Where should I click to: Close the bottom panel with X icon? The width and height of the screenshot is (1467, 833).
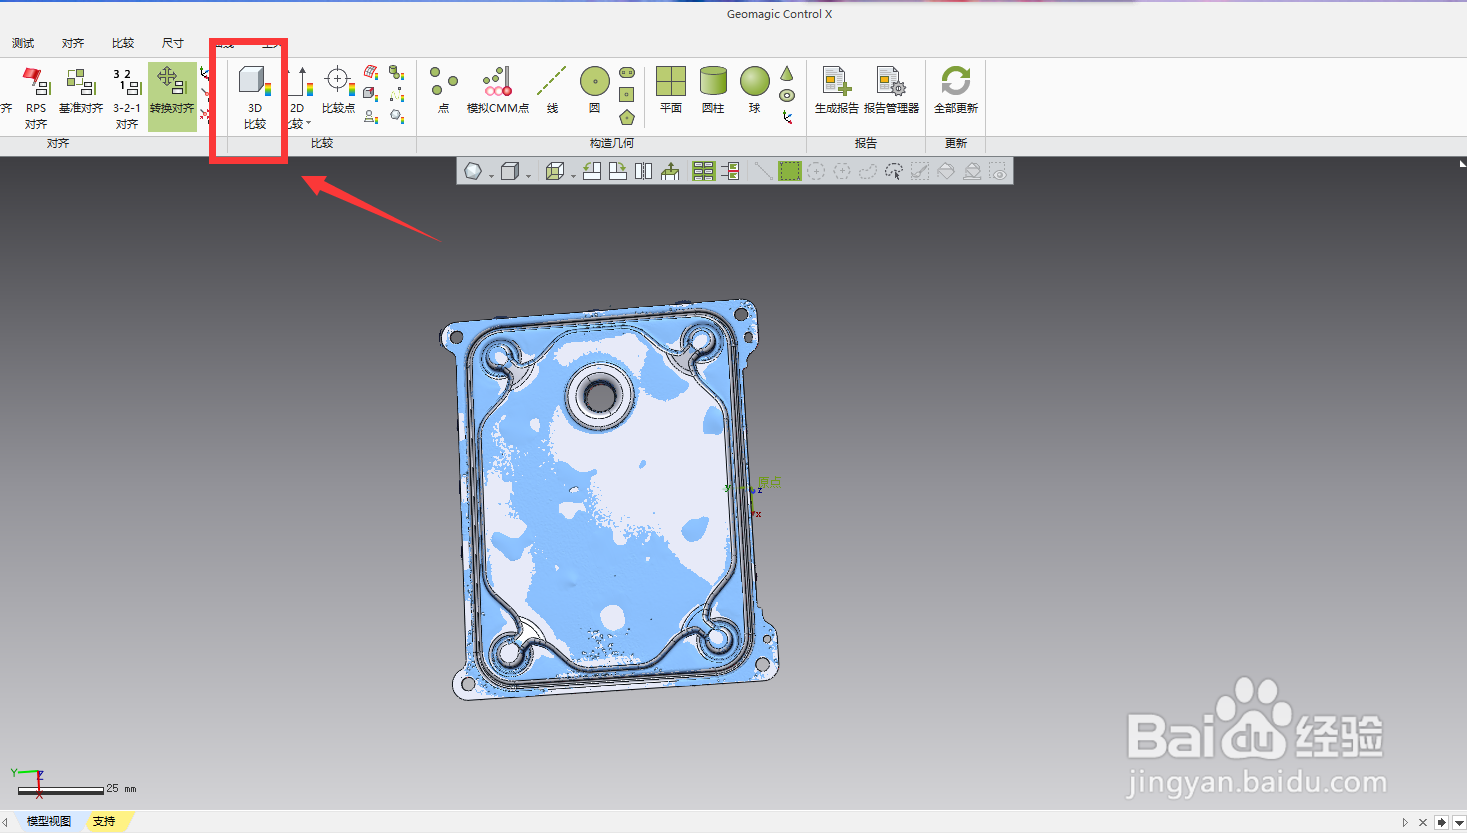(x=1423, y=822)
